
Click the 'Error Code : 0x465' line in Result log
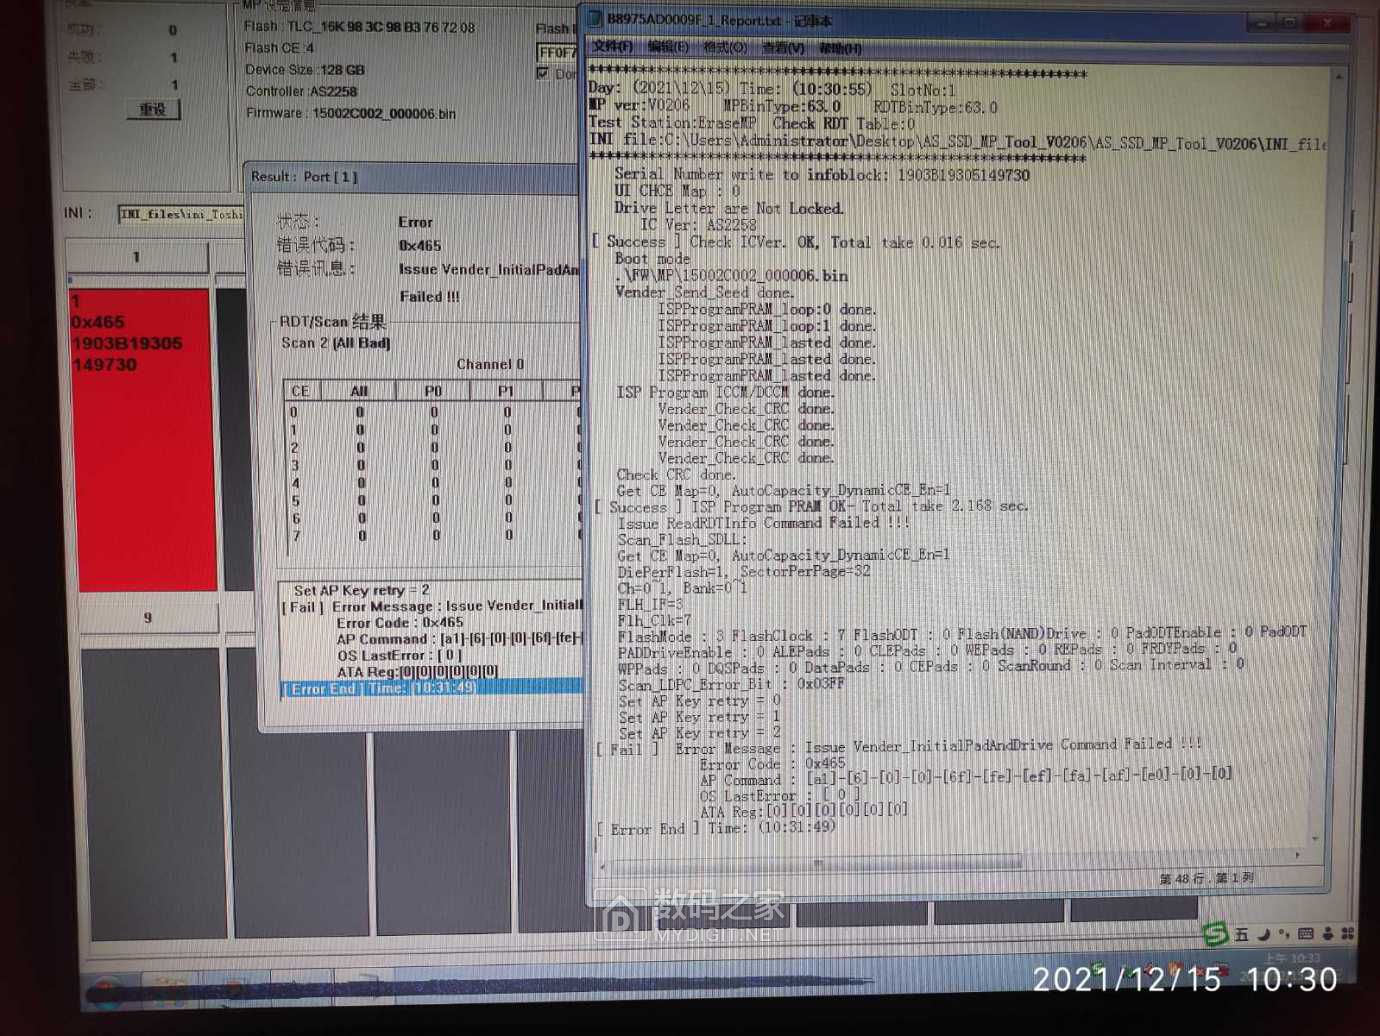pyautogui.click(x=400, y=622)
